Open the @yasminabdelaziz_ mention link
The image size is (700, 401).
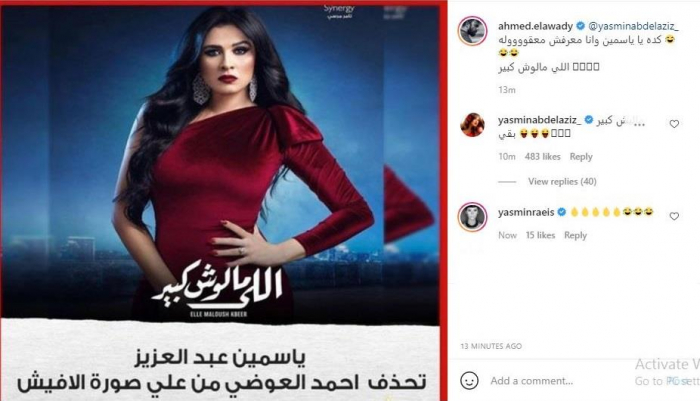(633, 26)
